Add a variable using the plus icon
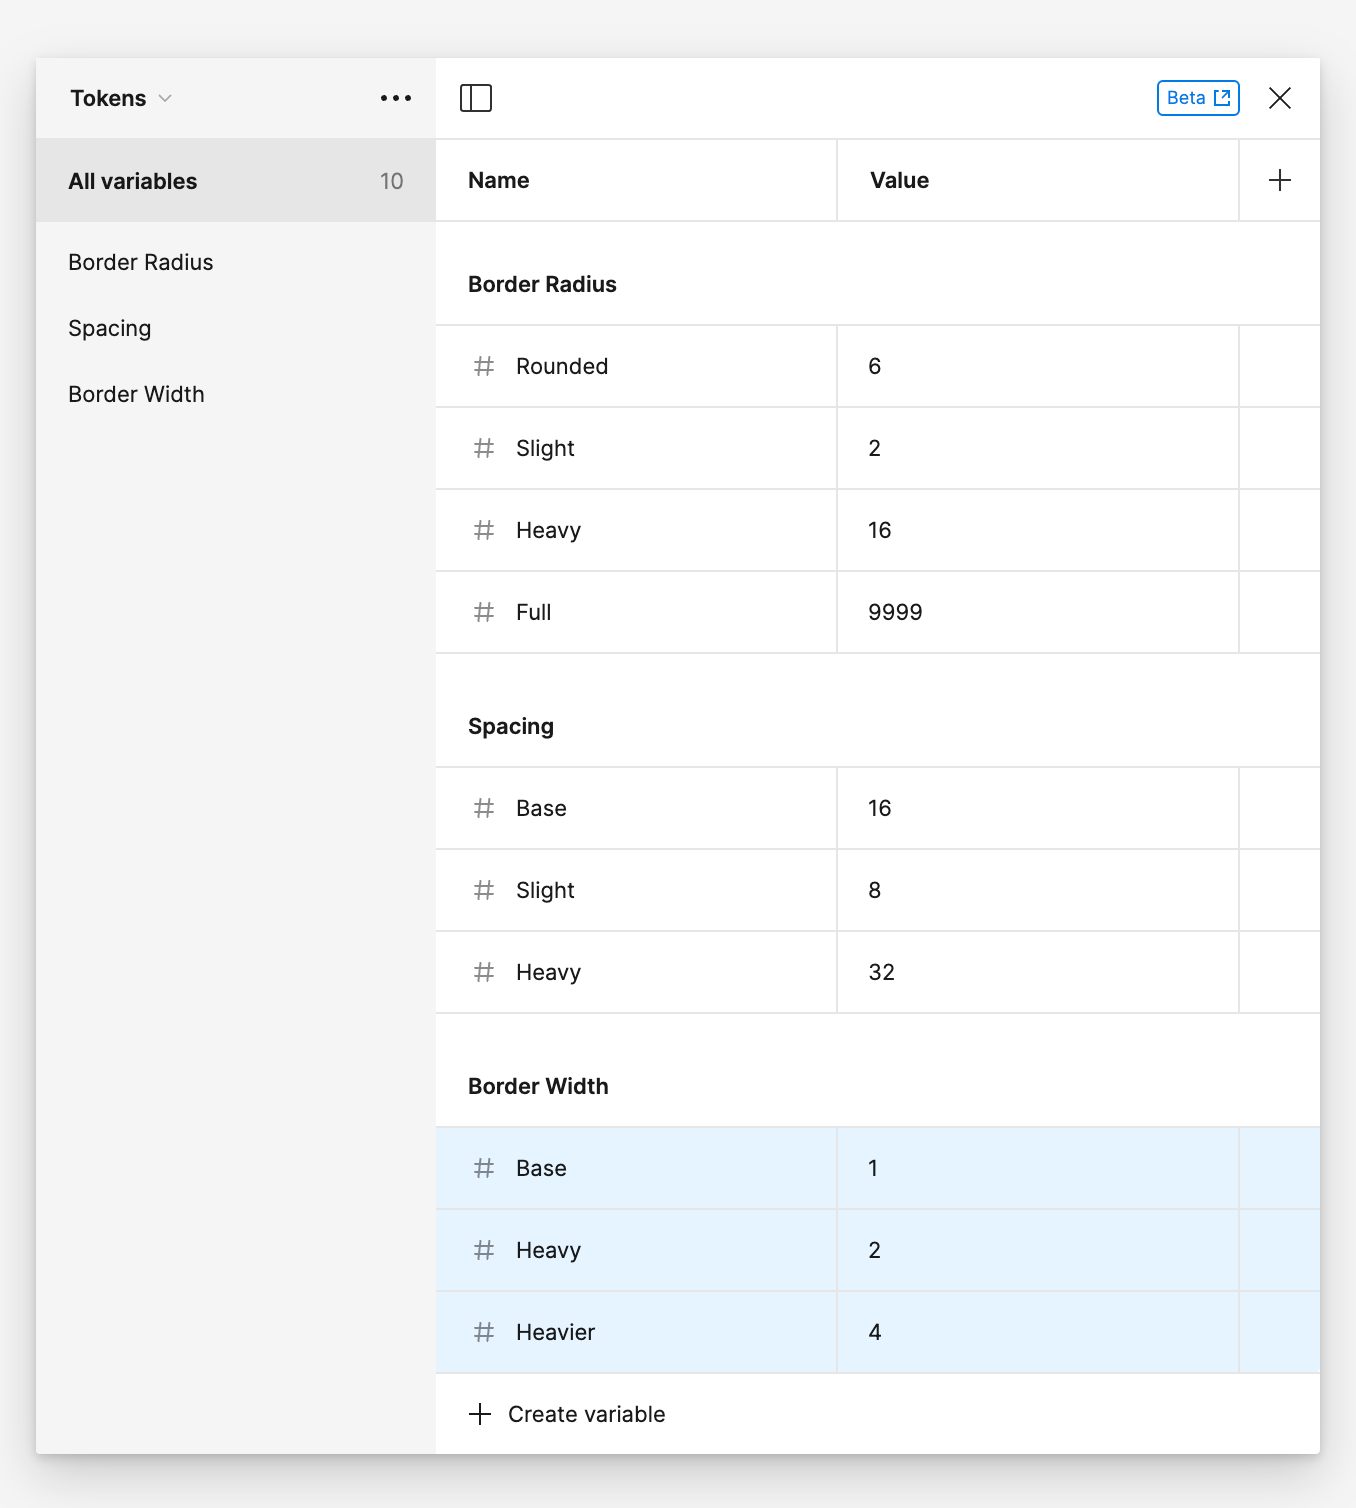This screenshot has width=1356, height=1508. click(x=1280, y=180)
